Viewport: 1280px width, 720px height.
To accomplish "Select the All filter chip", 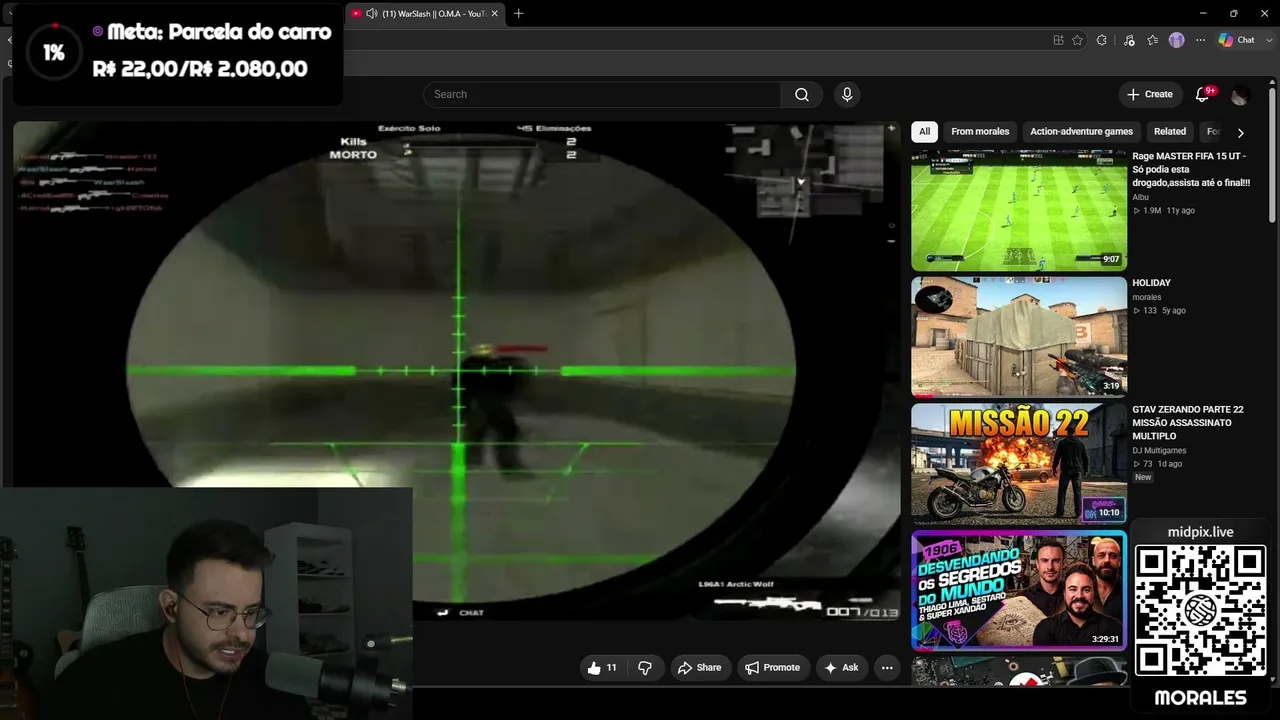I will (924, 131).
